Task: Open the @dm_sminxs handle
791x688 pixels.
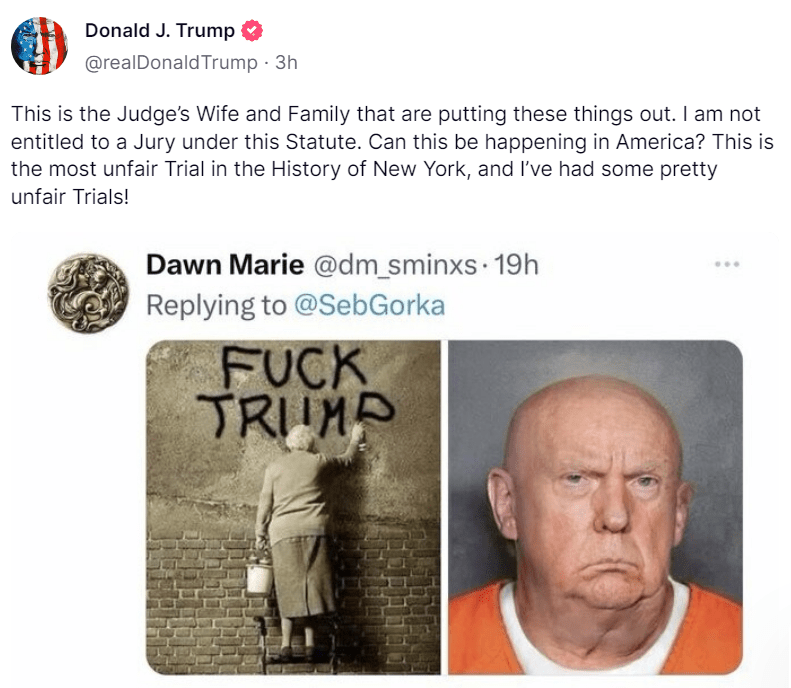Action: [x=395, y=265]
